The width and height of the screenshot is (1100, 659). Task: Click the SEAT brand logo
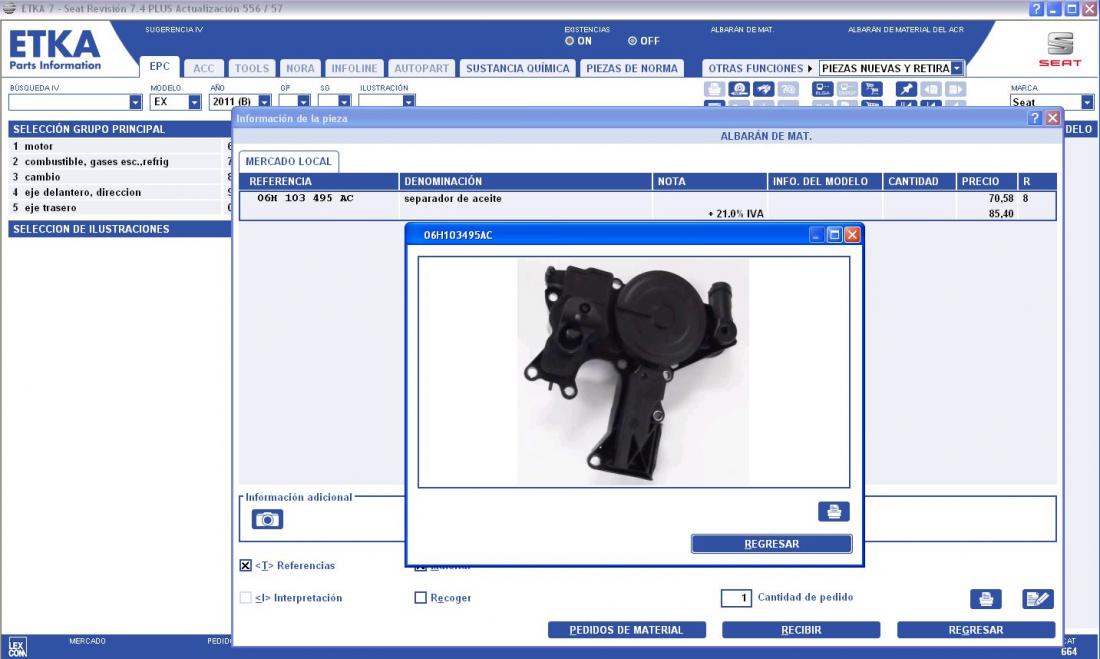pyautogui.click(x=1060, y=49)
